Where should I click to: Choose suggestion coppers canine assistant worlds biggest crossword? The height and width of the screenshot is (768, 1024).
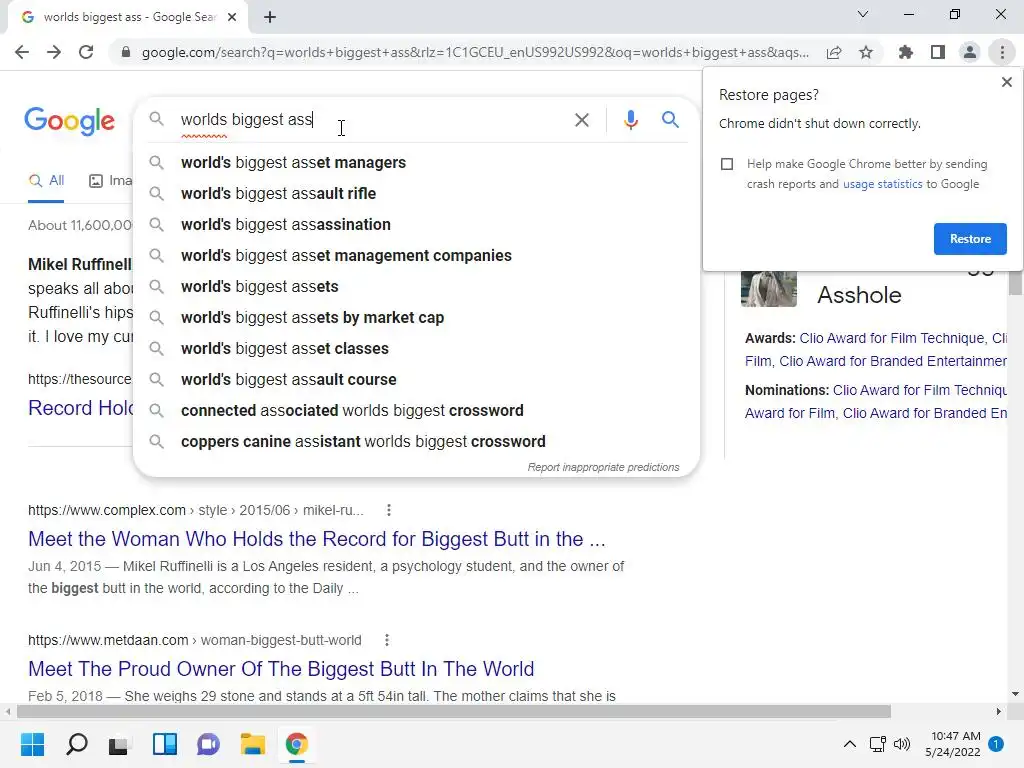coord(416,441)
